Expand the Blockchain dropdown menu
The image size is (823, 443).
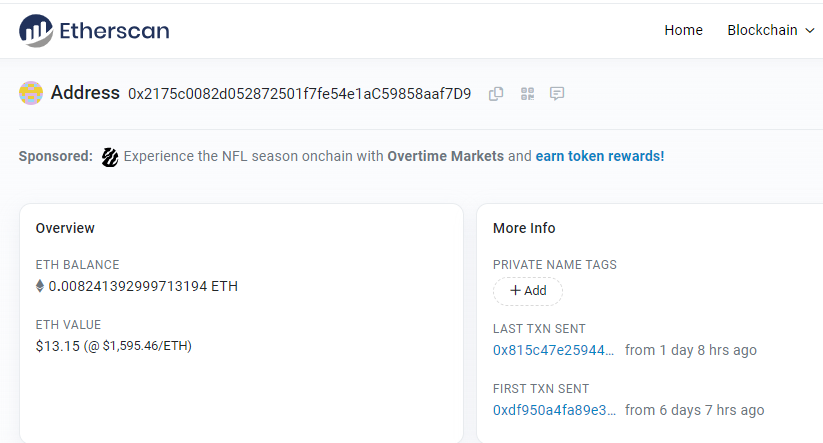(771, 30)
